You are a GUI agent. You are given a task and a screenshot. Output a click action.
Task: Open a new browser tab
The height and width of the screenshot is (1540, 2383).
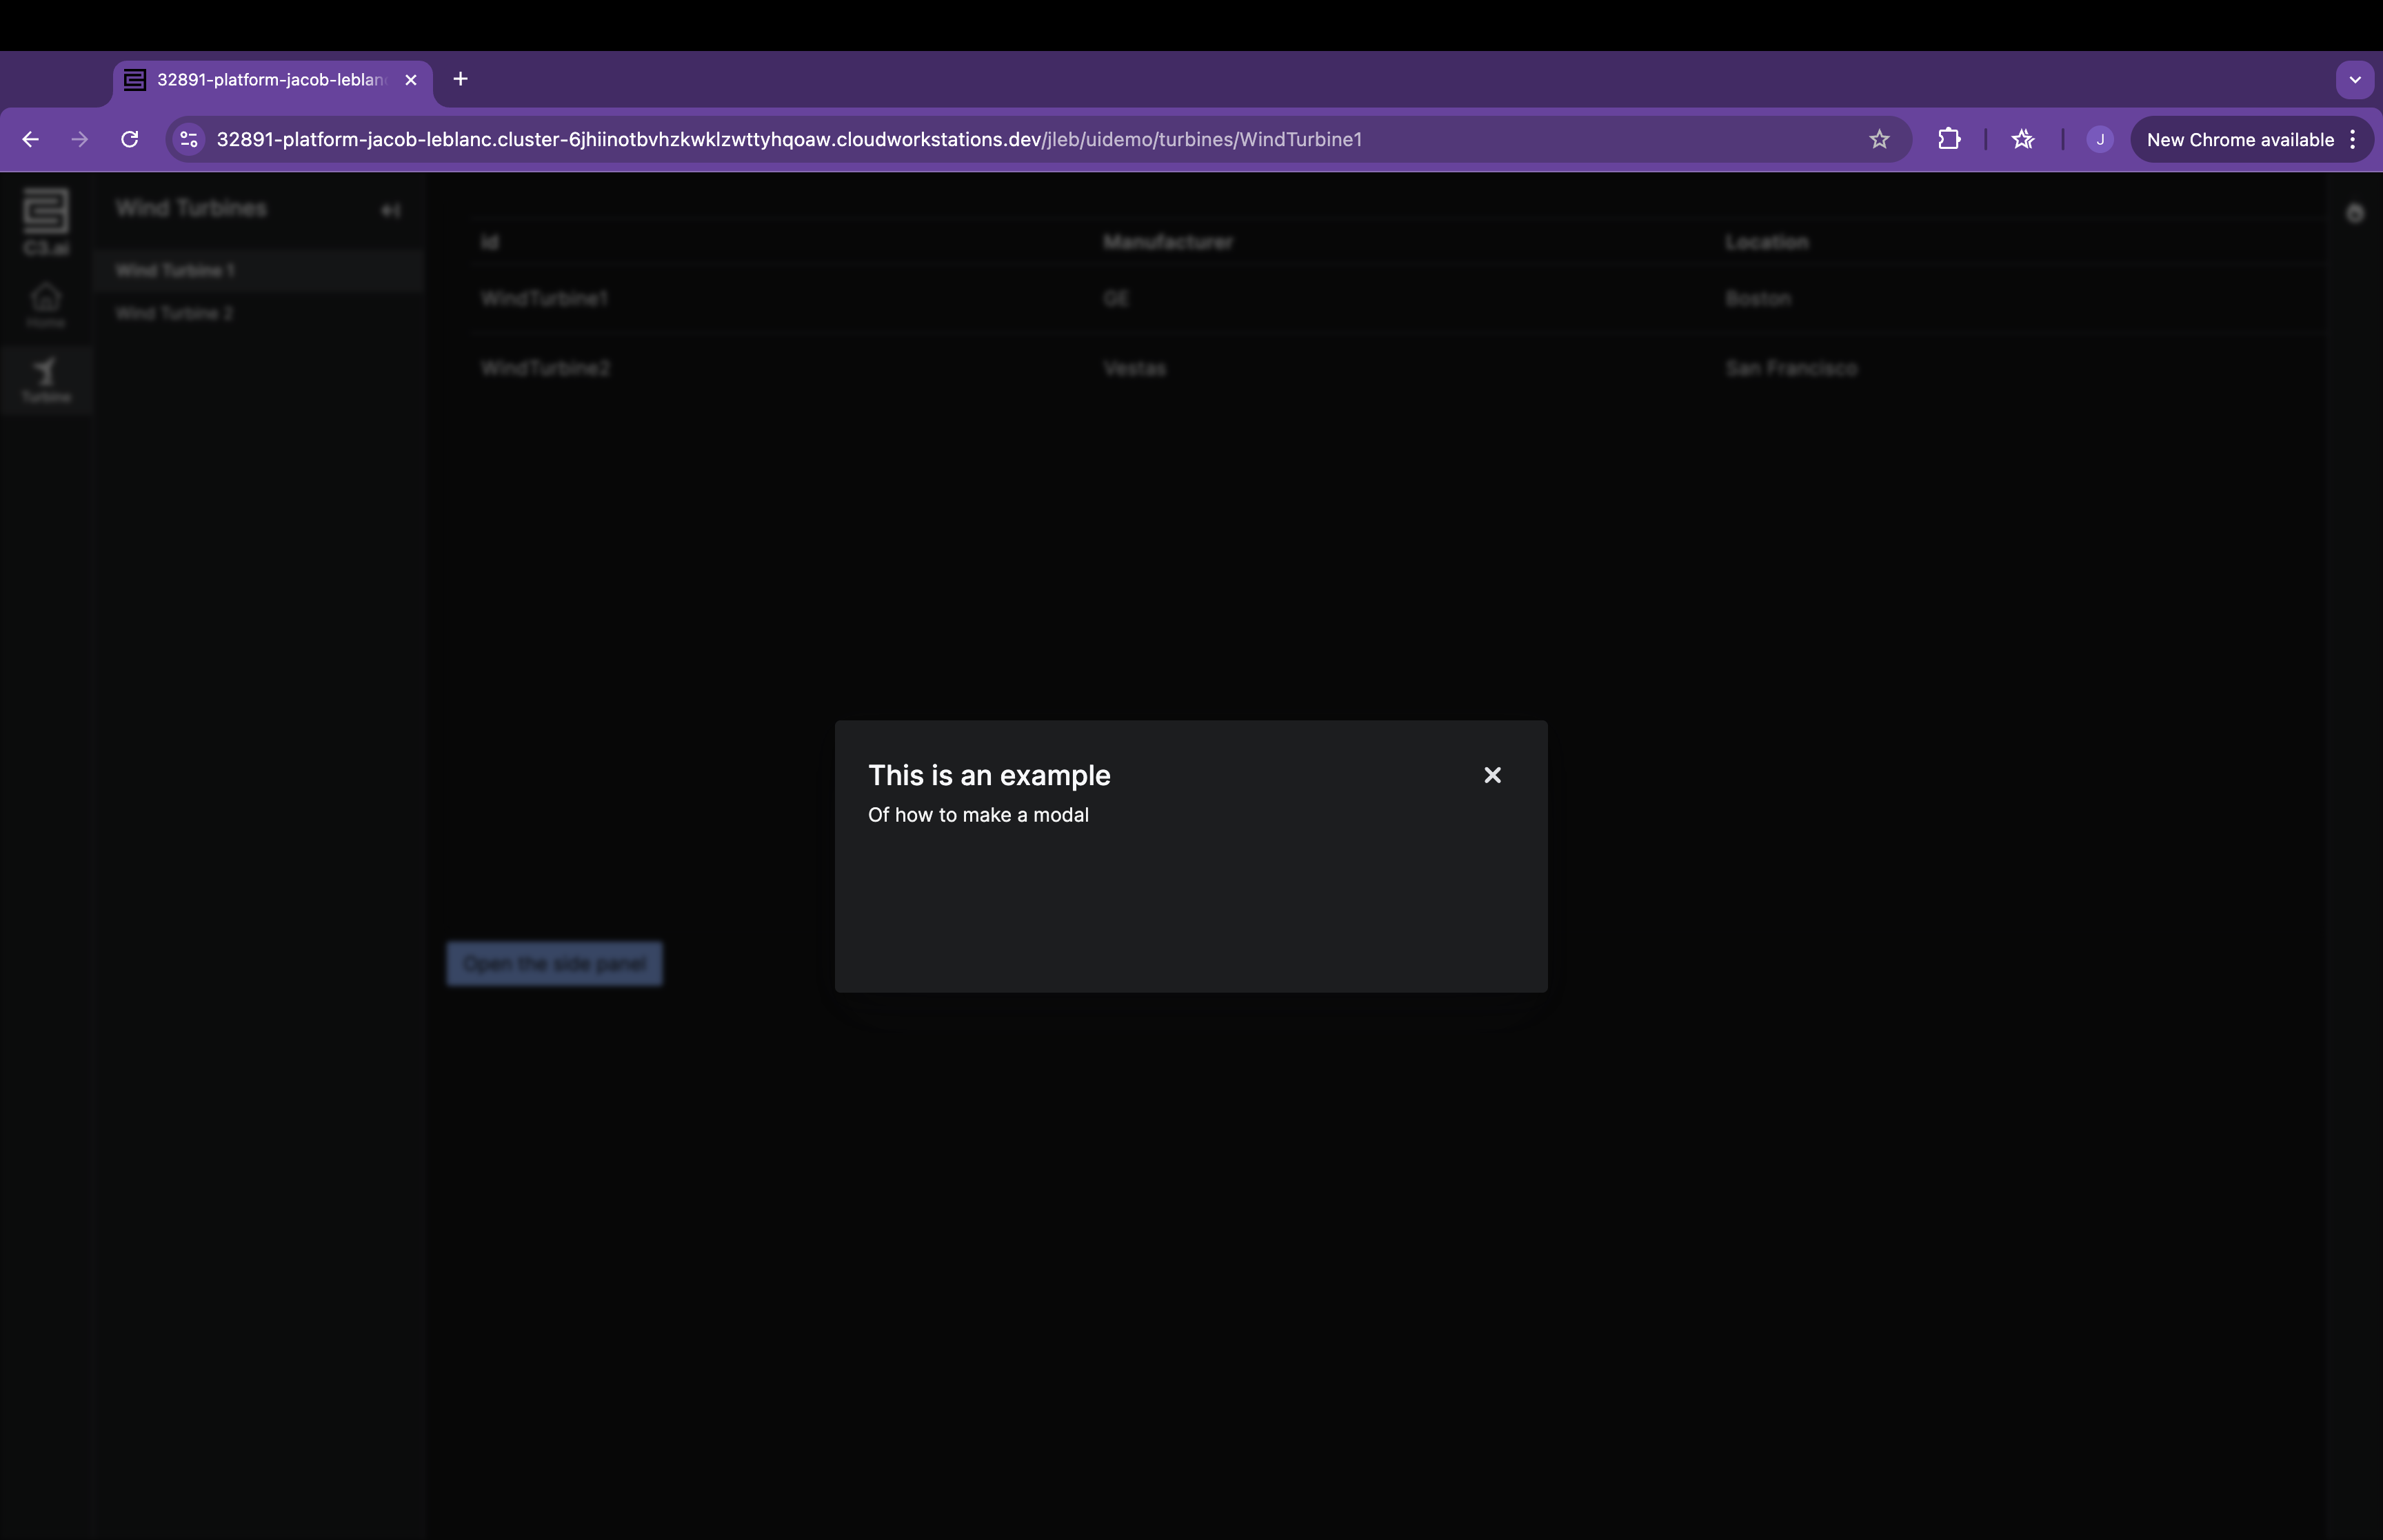460,79
